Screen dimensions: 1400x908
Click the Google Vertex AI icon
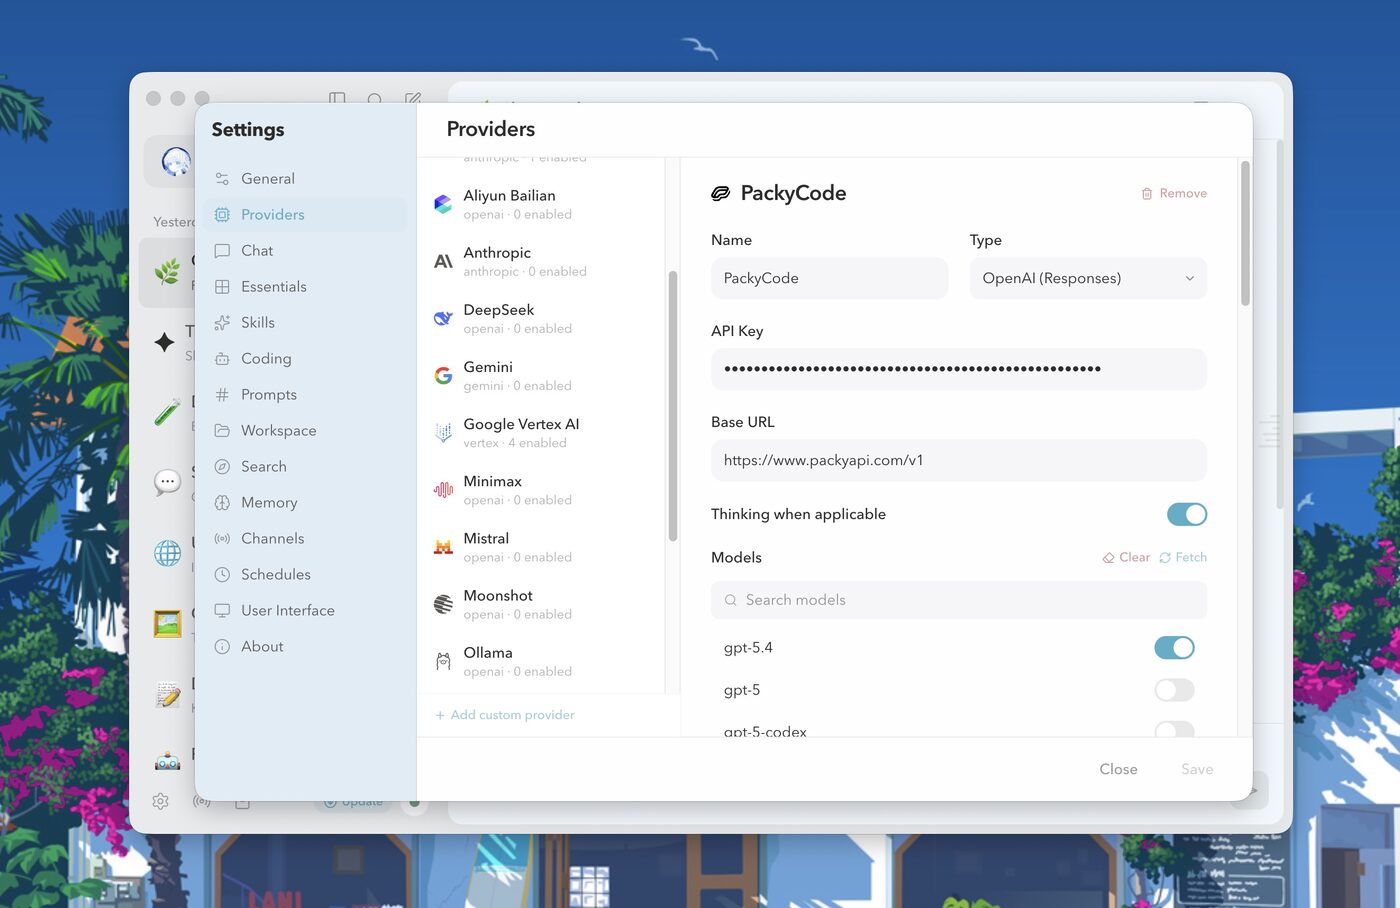tap(442, 432)
